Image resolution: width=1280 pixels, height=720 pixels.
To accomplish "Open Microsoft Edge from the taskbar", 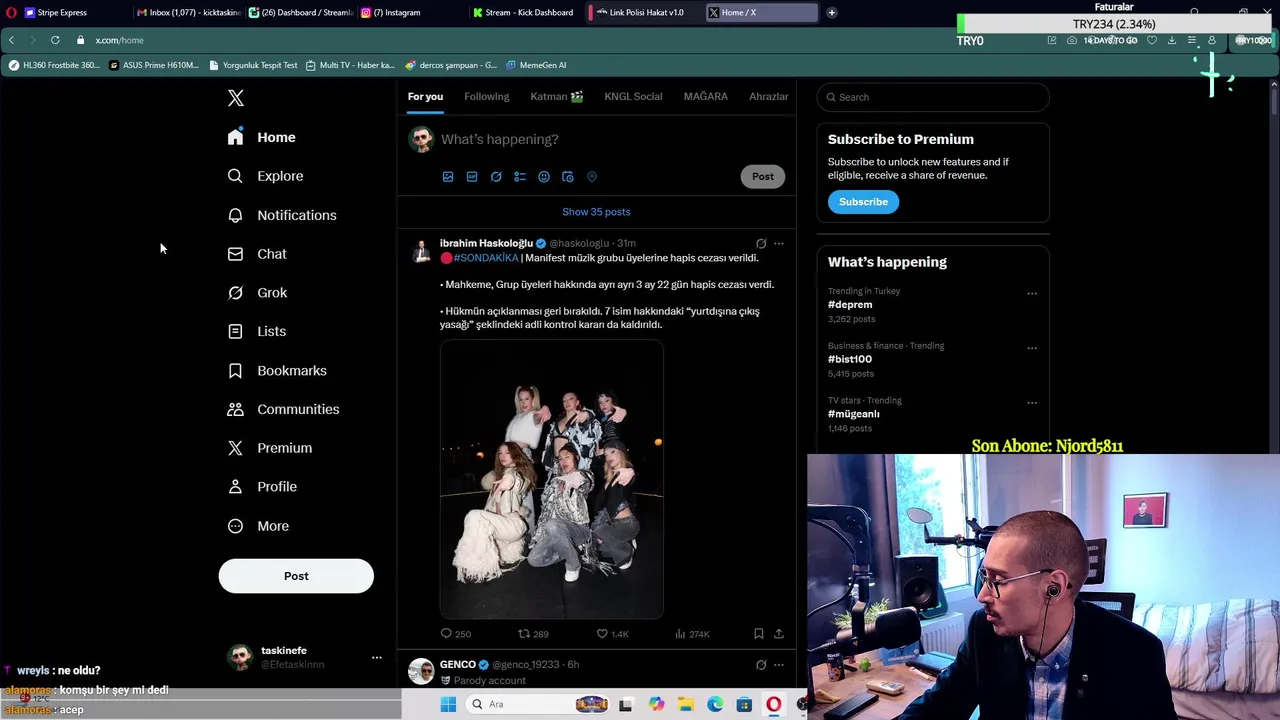I will 715,704.
